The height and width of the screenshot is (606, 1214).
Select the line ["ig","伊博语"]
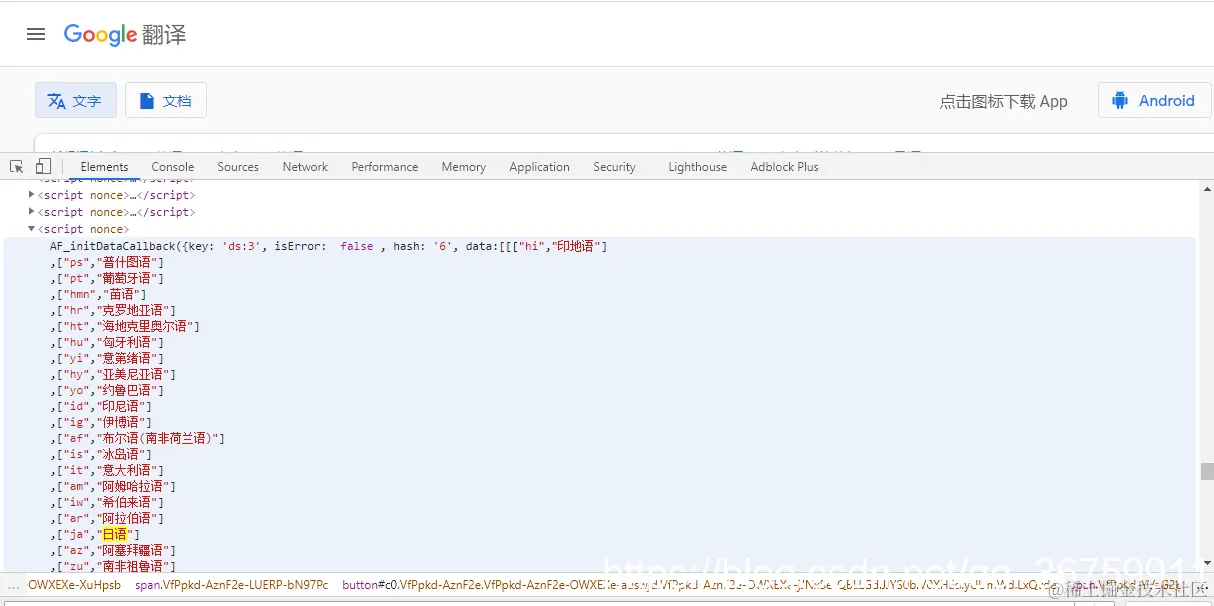click(101, 422)
